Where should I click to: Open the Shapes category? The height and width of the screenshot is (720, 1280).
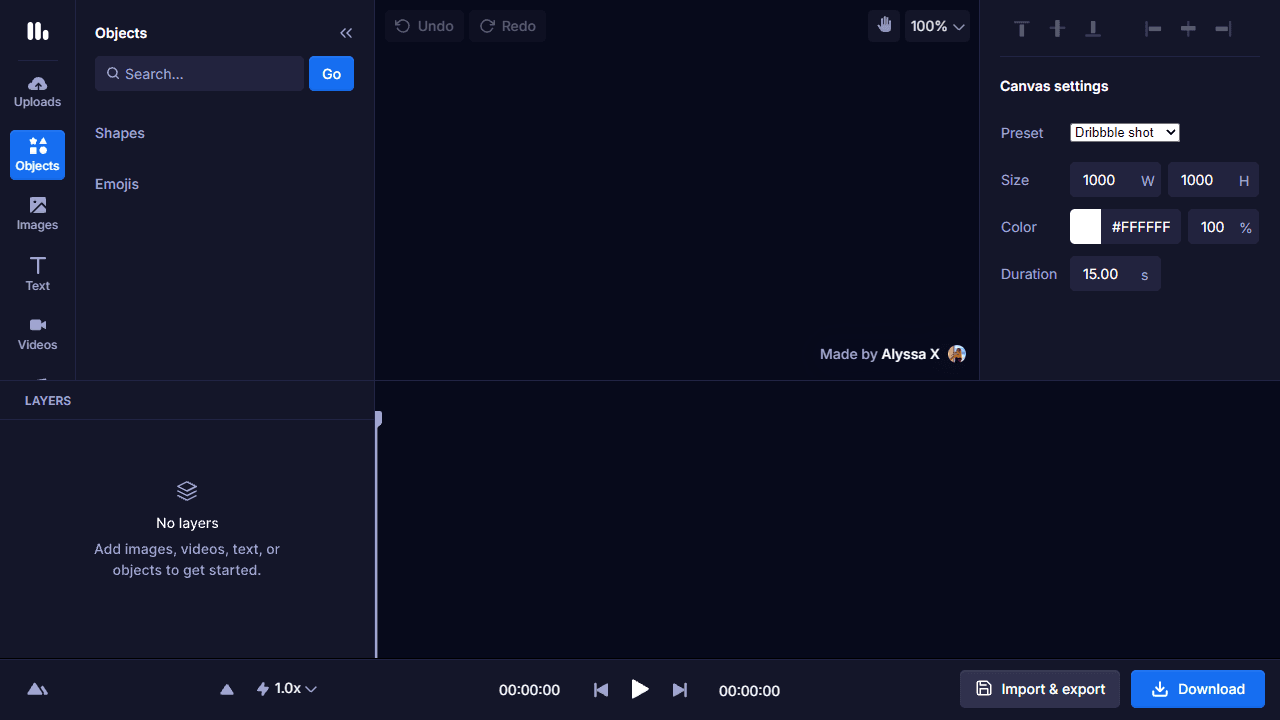click(120, 133)
